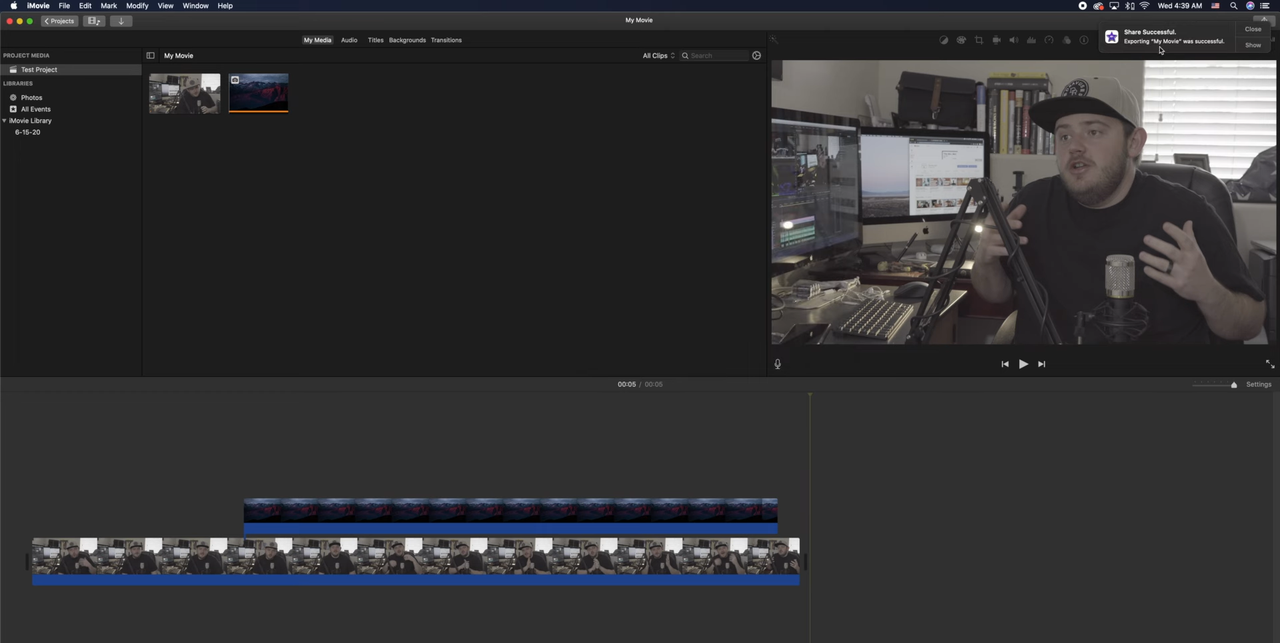The image size is (1280, 643).
Task: Click the US flag input source icon
Action: (x=1215, y=6)
